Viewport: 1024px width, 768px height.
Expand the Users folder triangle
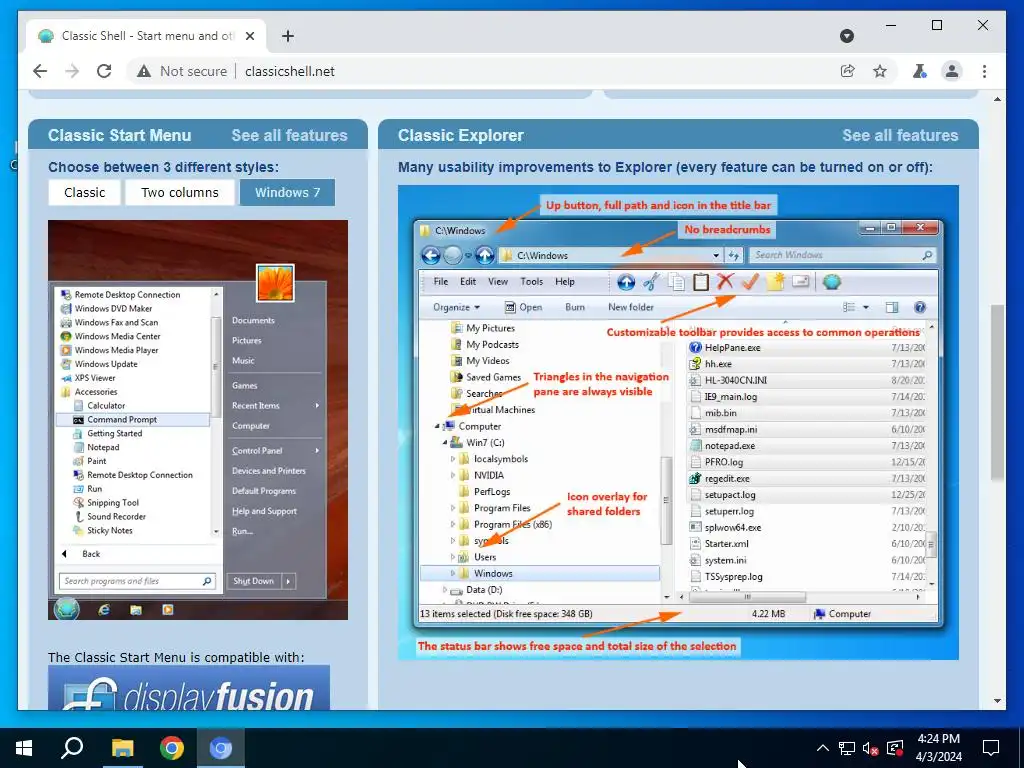[453, 557]
